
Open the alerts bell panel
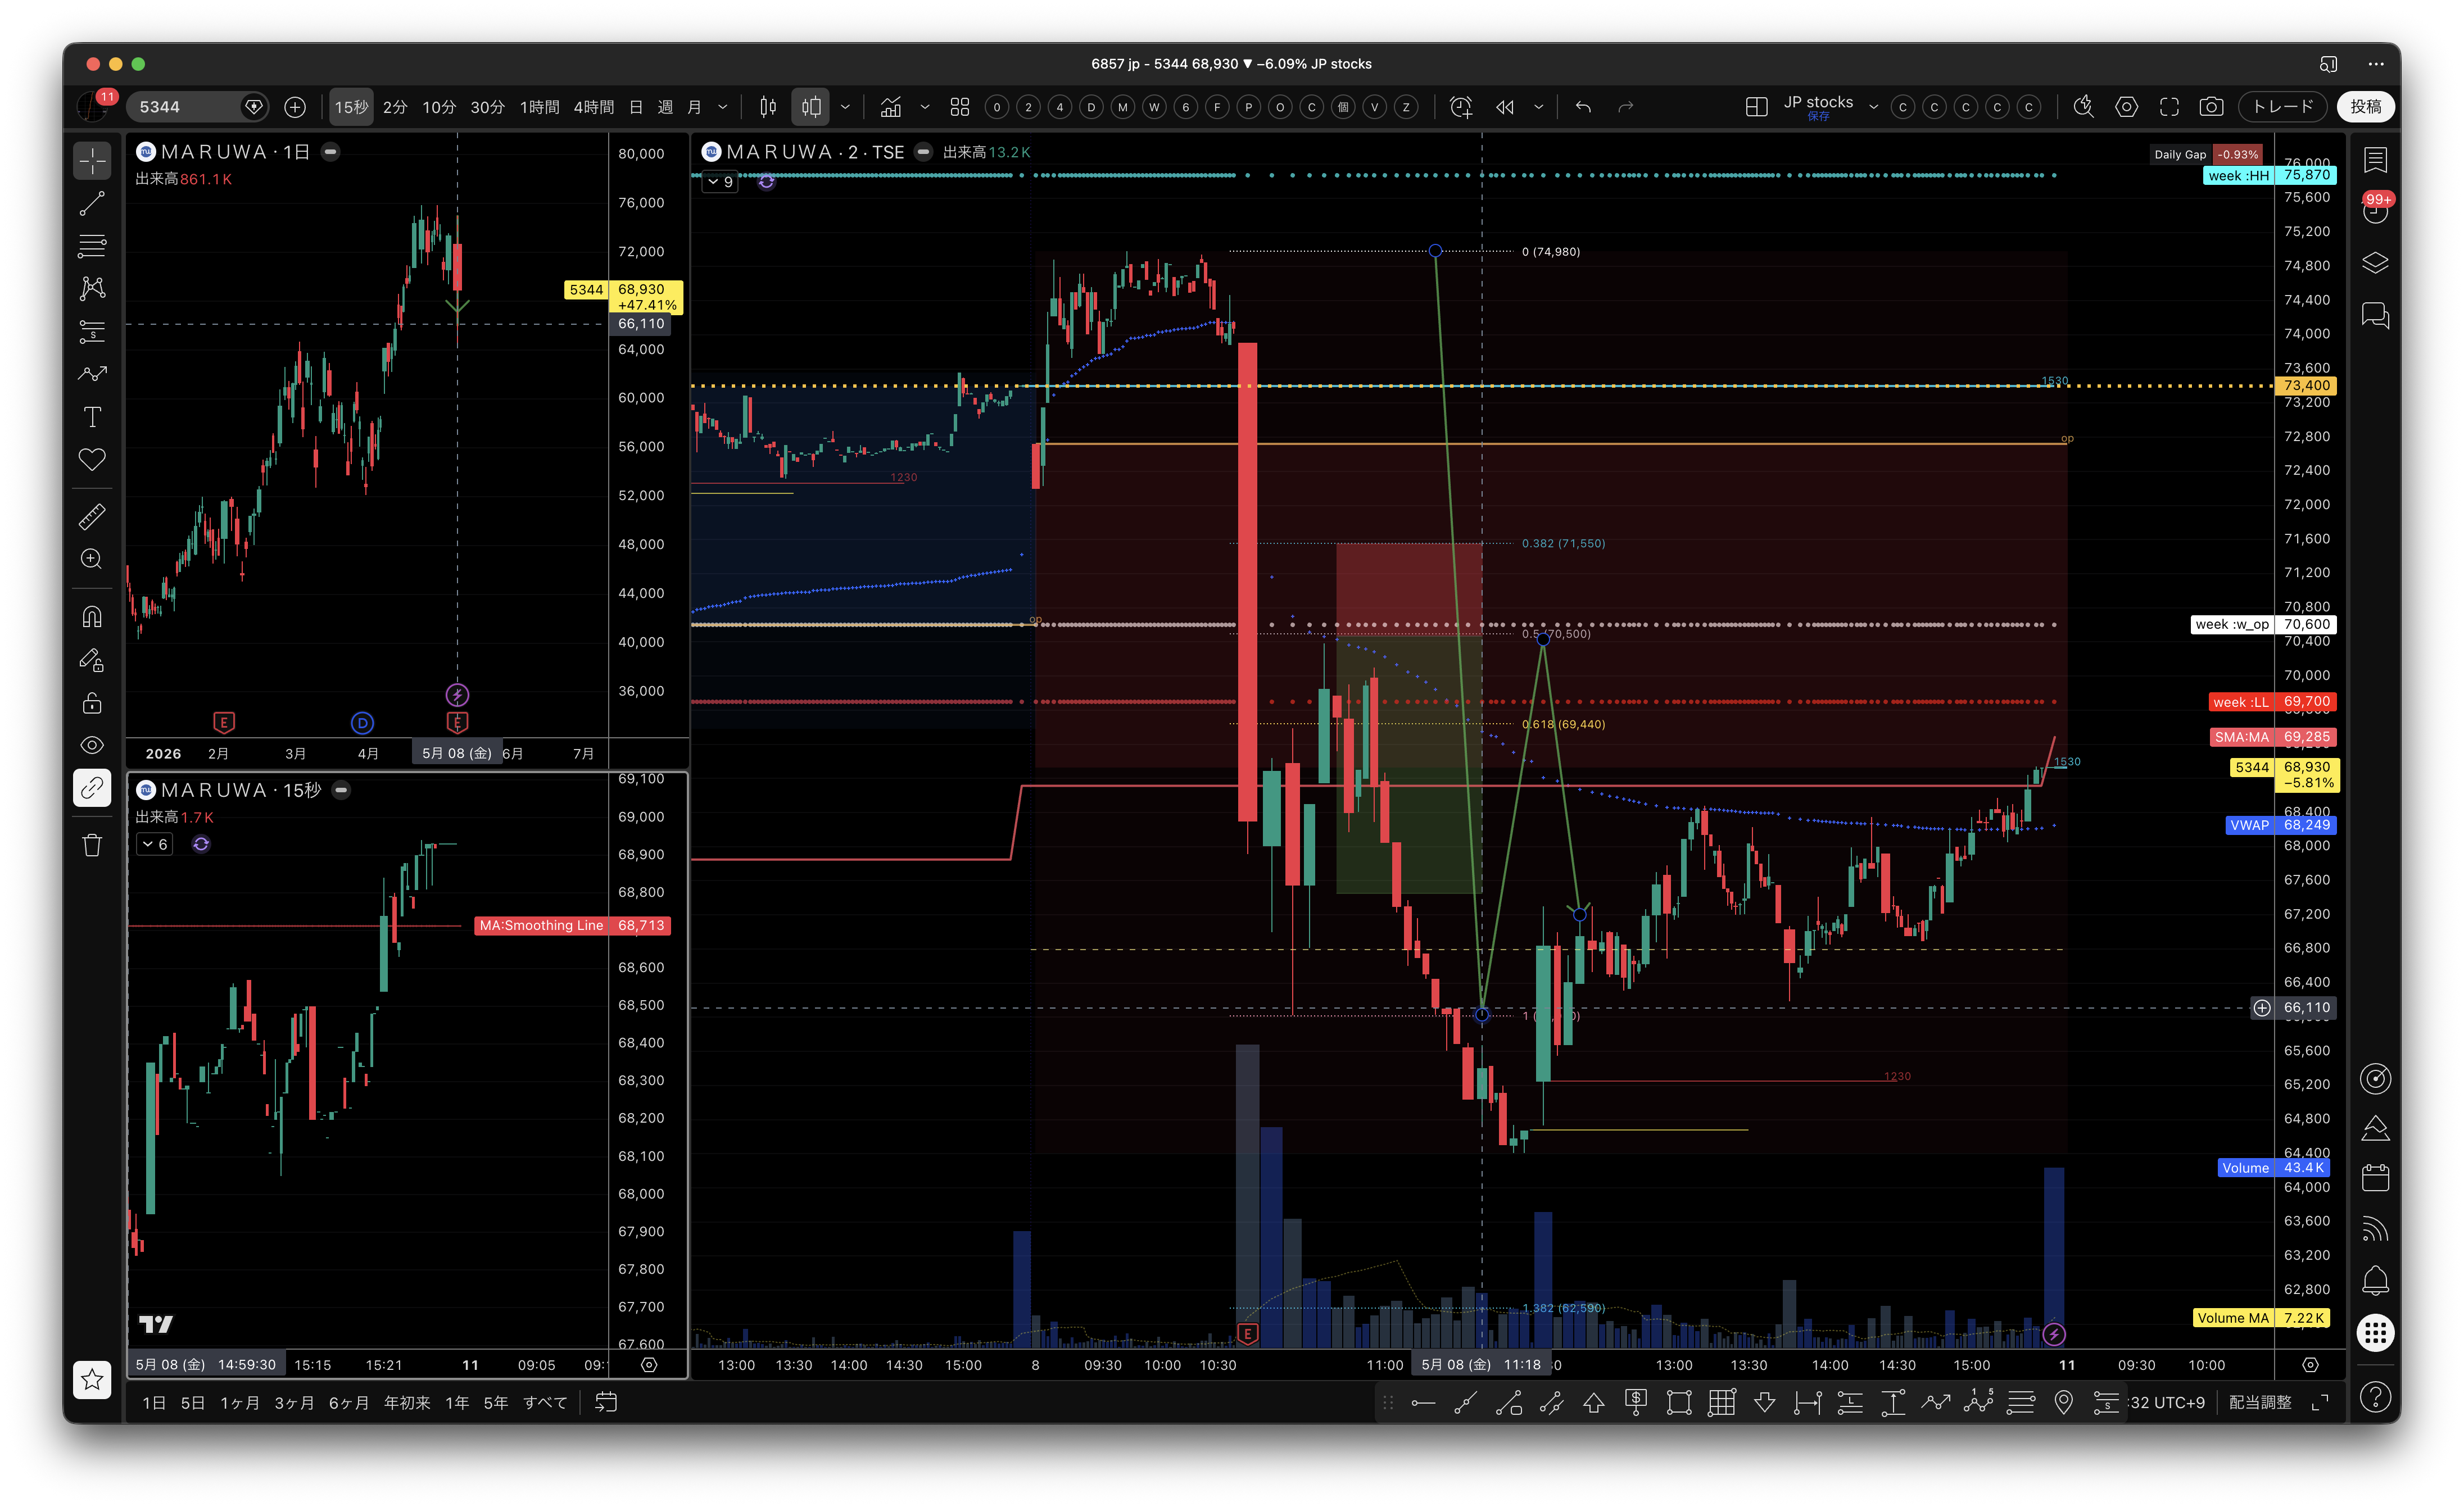2375,1280
